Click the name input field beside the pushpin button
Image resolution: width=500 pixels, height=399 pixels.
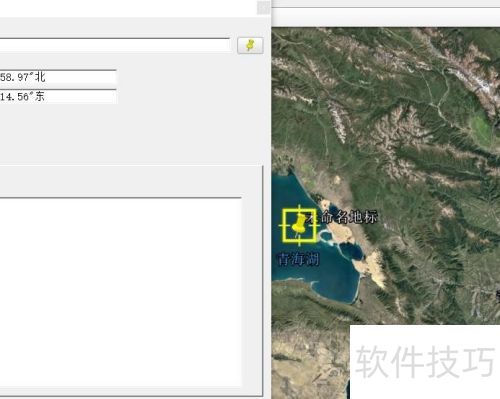click(115, 45)
